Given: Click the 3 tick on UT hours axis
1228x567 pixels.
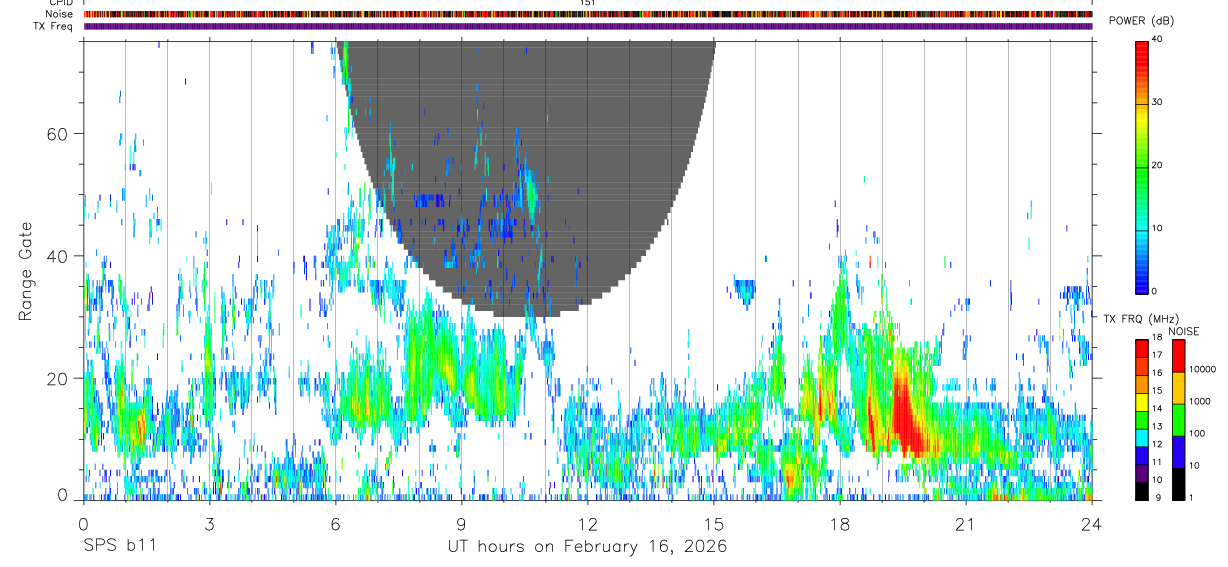Looking at the screenshot, I should (x=209, y=523).
